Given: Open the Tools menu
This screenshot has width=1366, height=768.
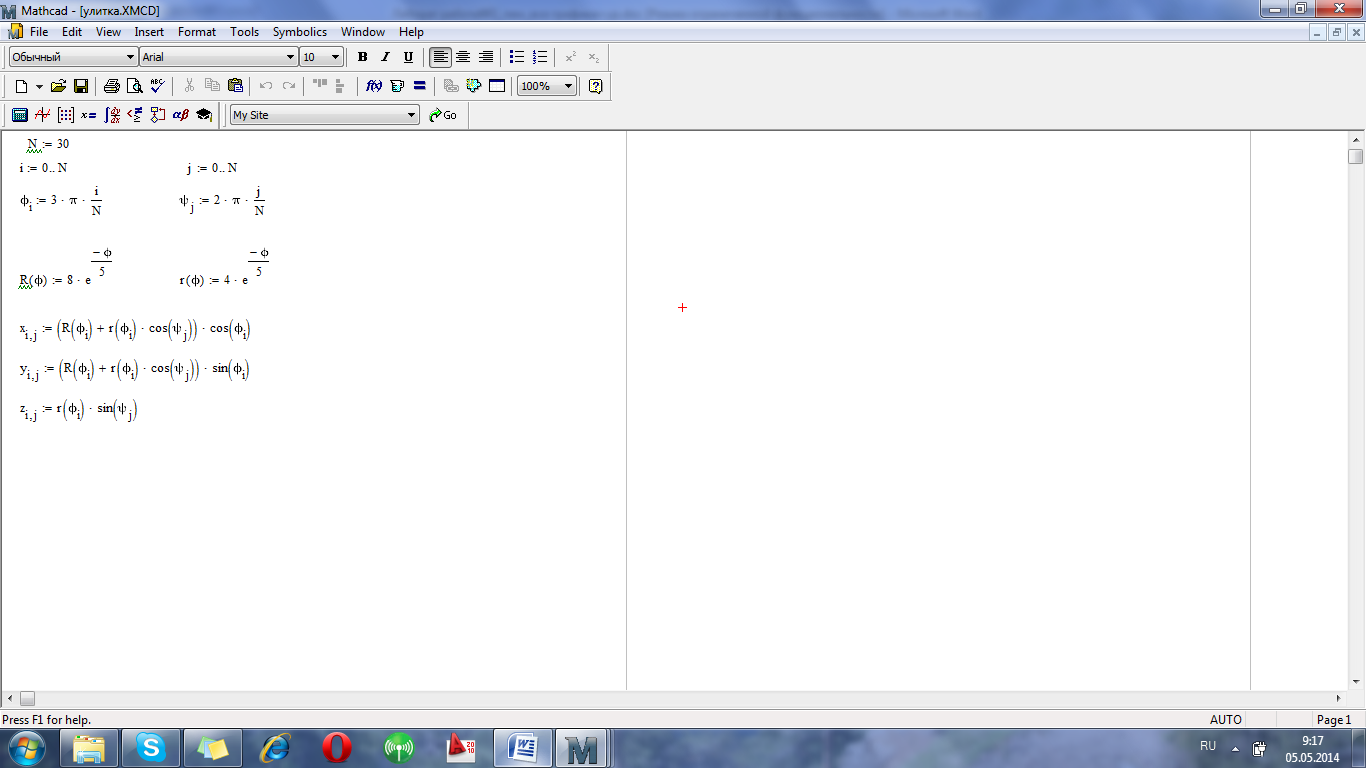Looking at the screenshot, I should click(245, 32).
